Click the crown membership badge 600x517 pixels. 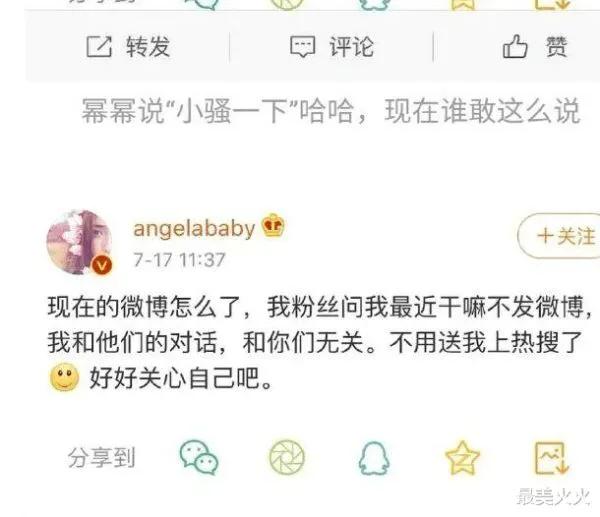[273, 225]
